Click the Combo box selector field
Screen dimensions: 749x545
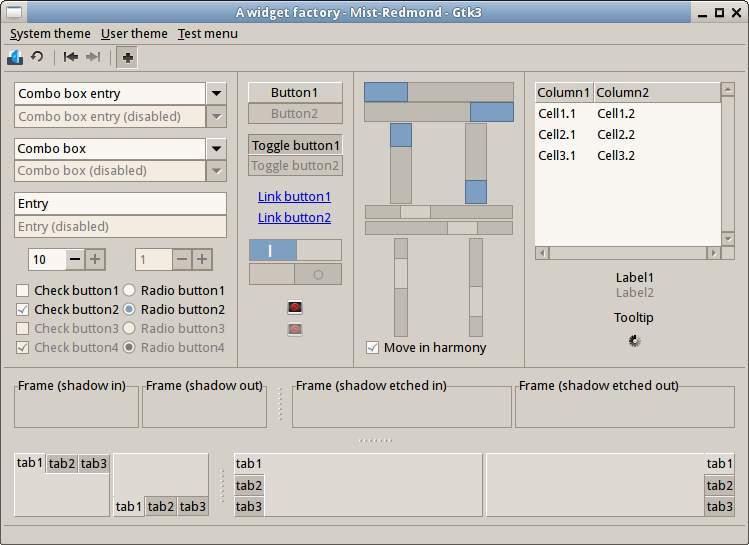pyautogui.click(x=110, y=149)
